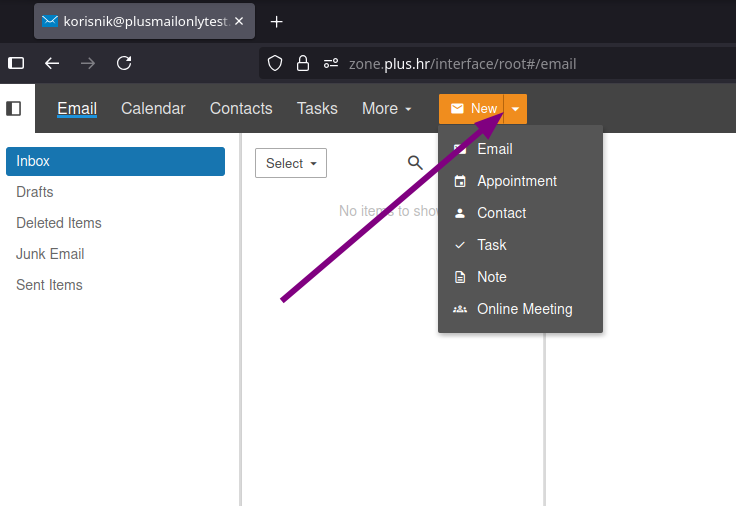Screen dimensions: 736x506
Task: Expand the New button dropdown arrow
Action: pyautogui.click(x=515, y=109)
